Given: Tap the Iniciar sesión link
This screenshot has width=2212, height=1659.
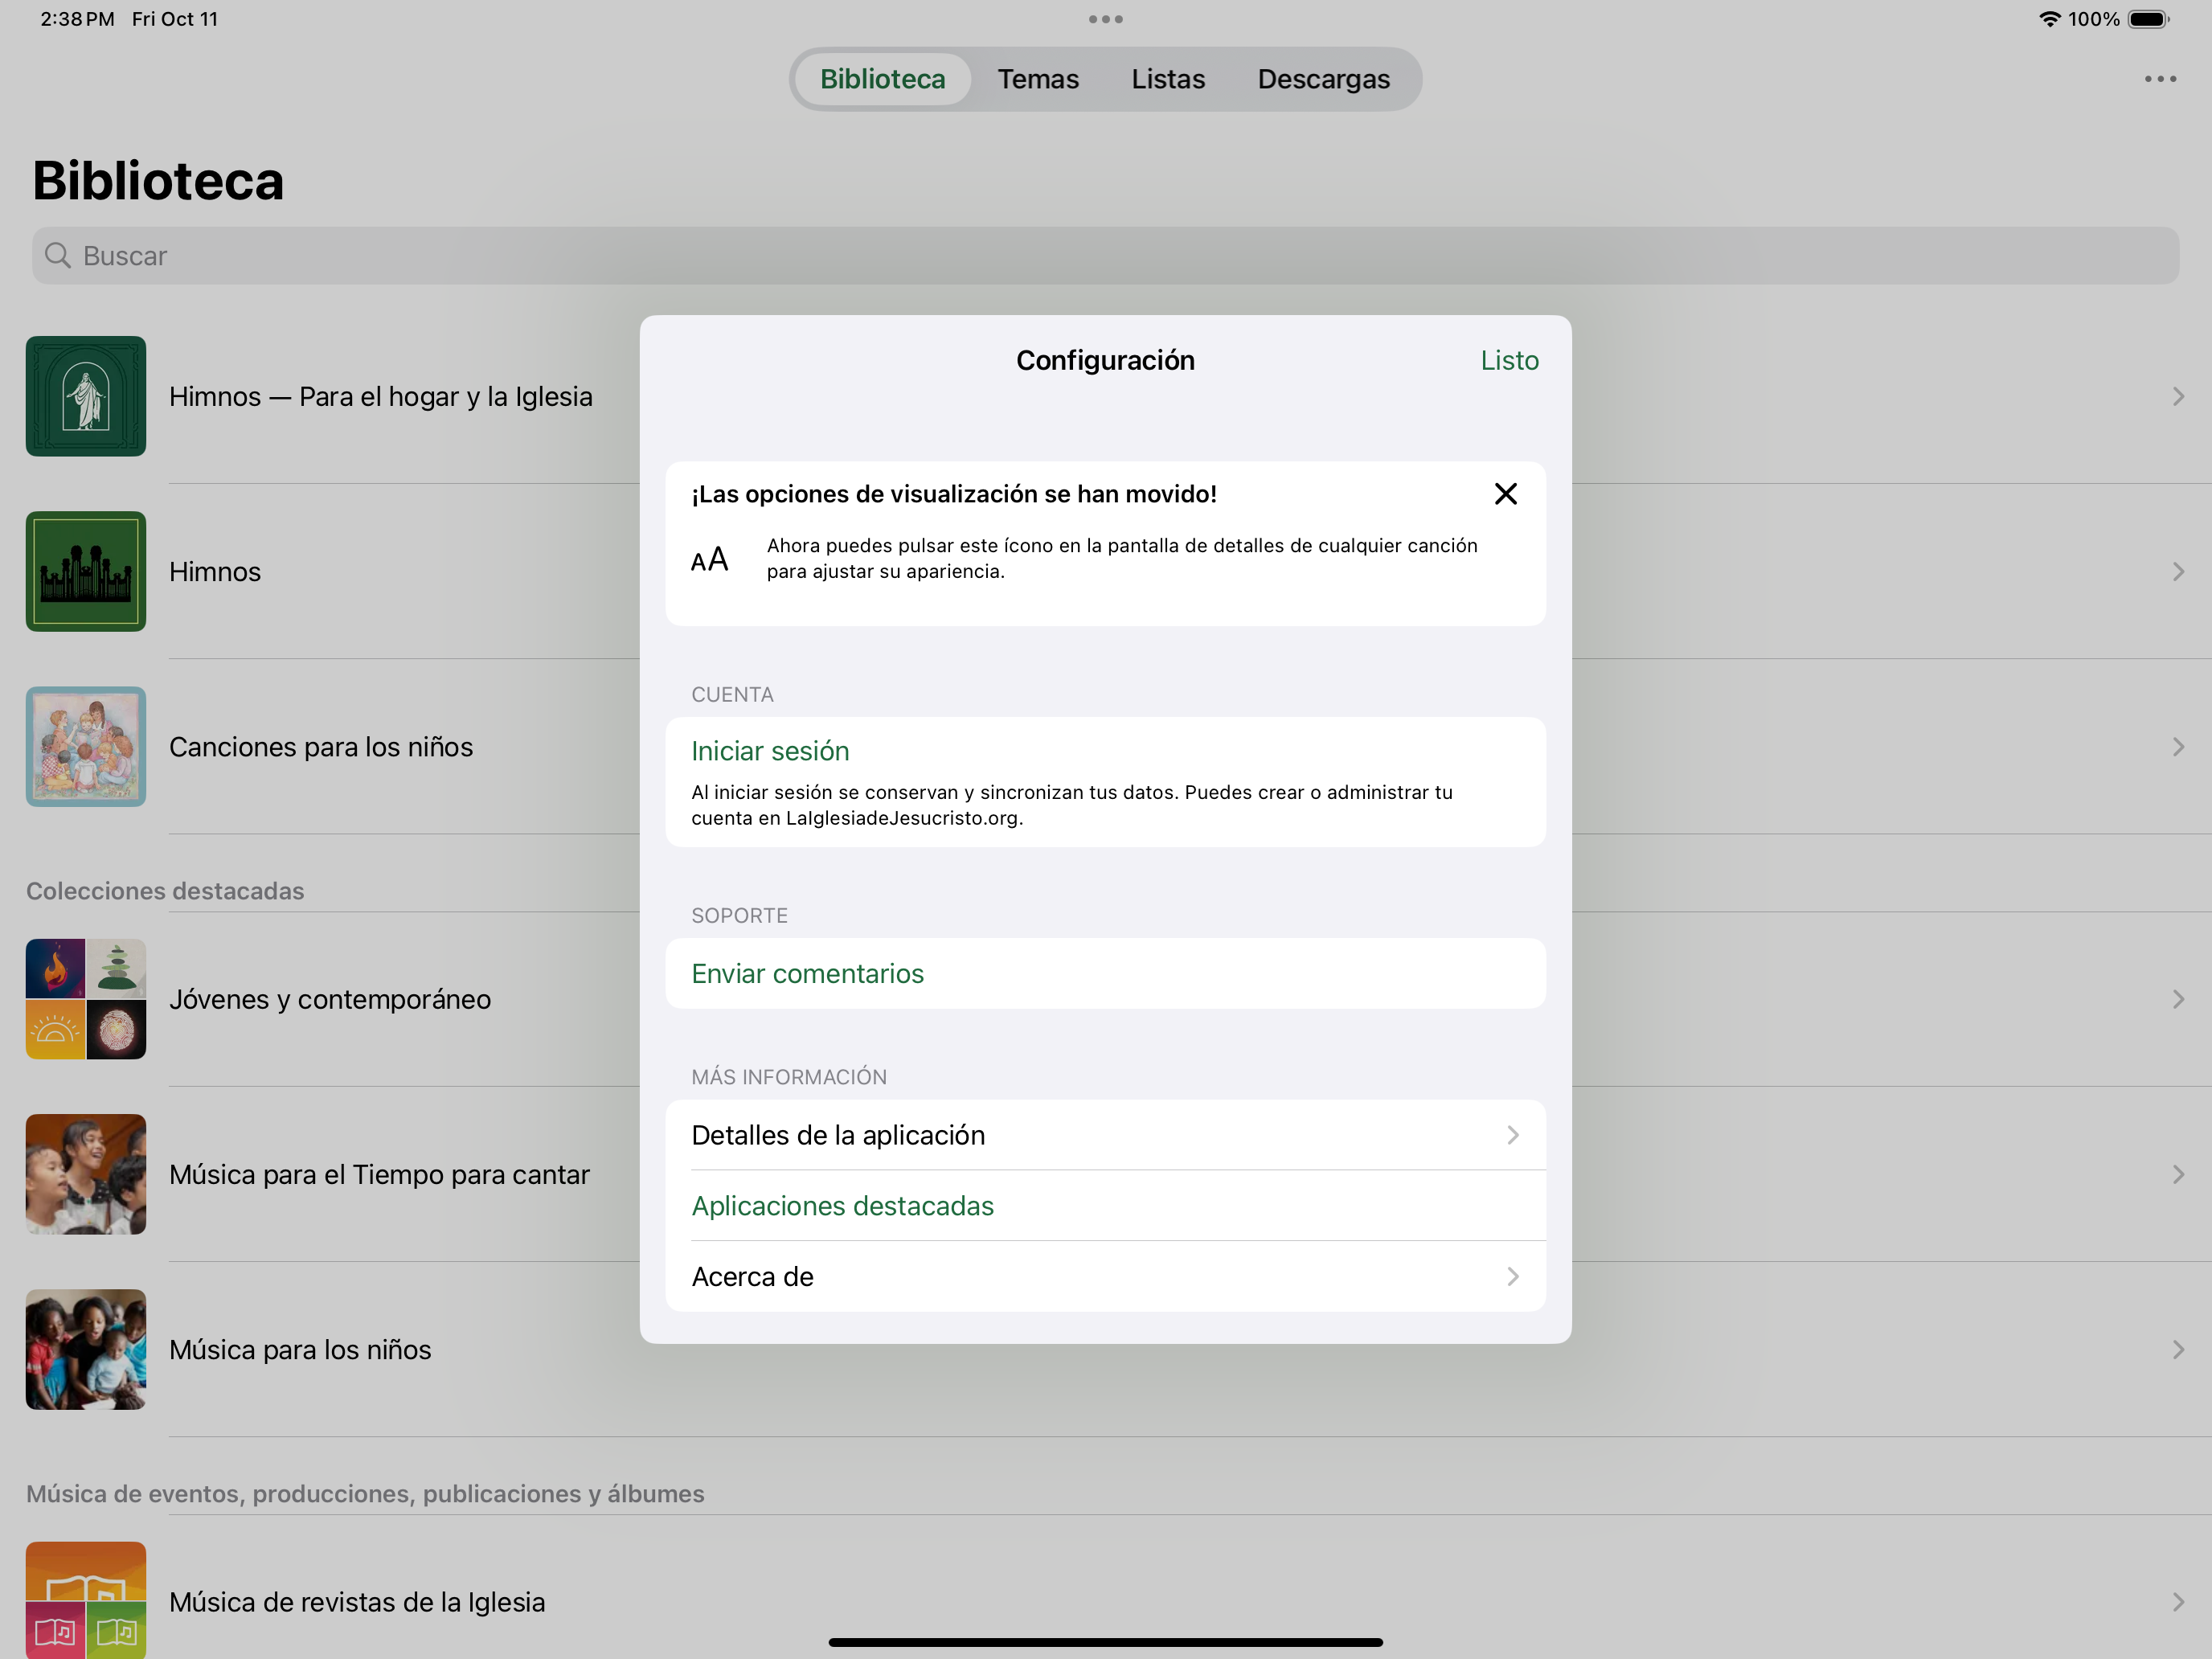Looking at the screenshot, I should (x=770, y=751).
